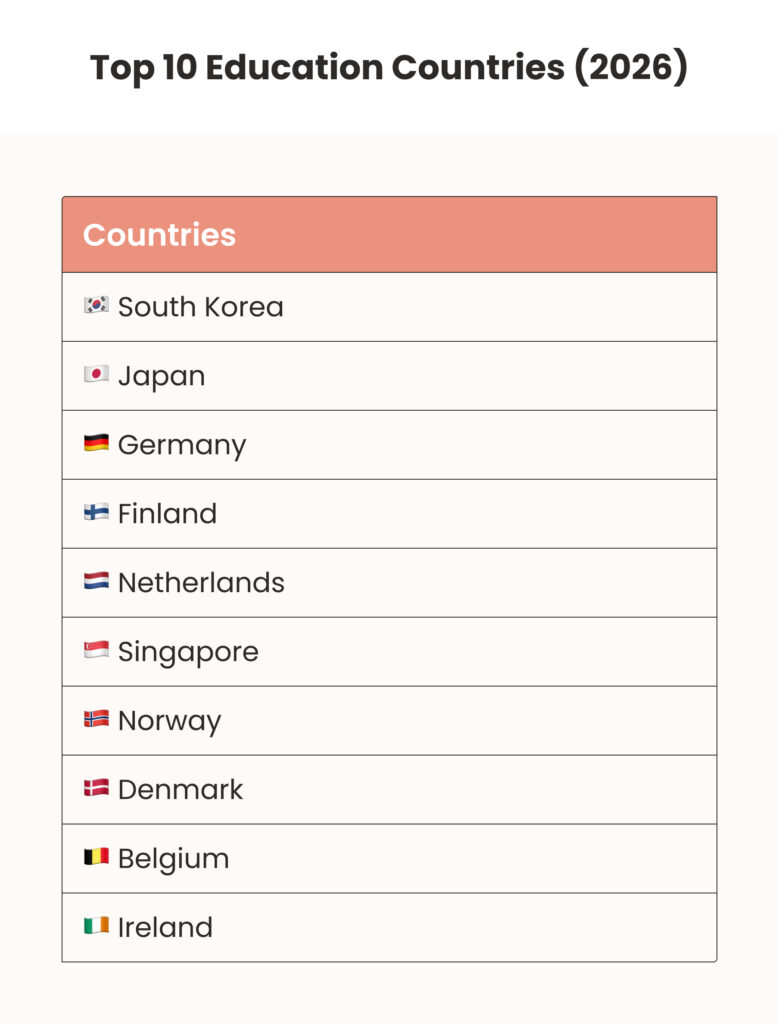
Task: Click the Netherlands country name
Action: pyautogui.click(x=201, y=583)
